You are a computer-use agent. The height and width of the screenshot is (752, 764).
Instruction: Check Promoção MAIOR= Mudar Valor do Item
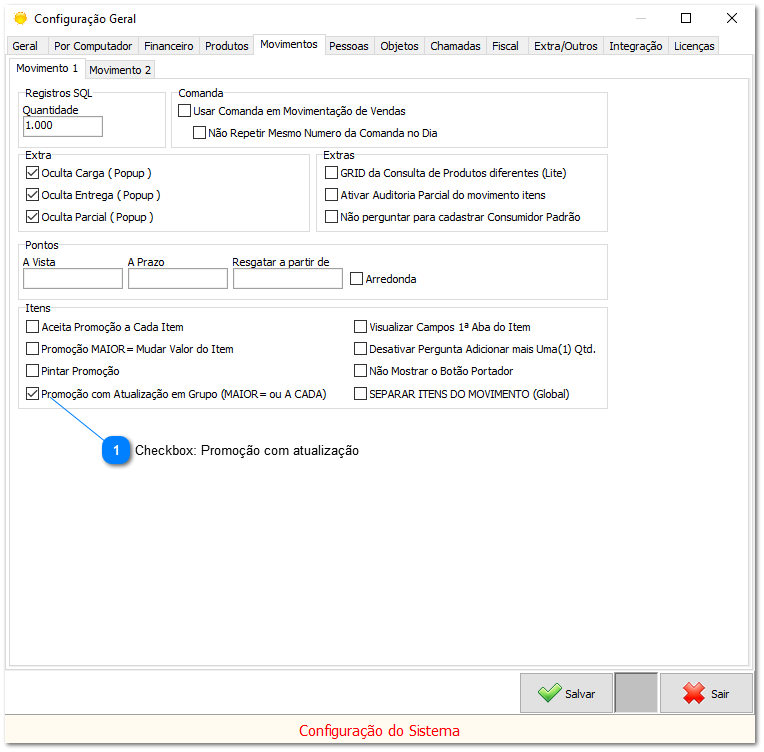point(32,348)
